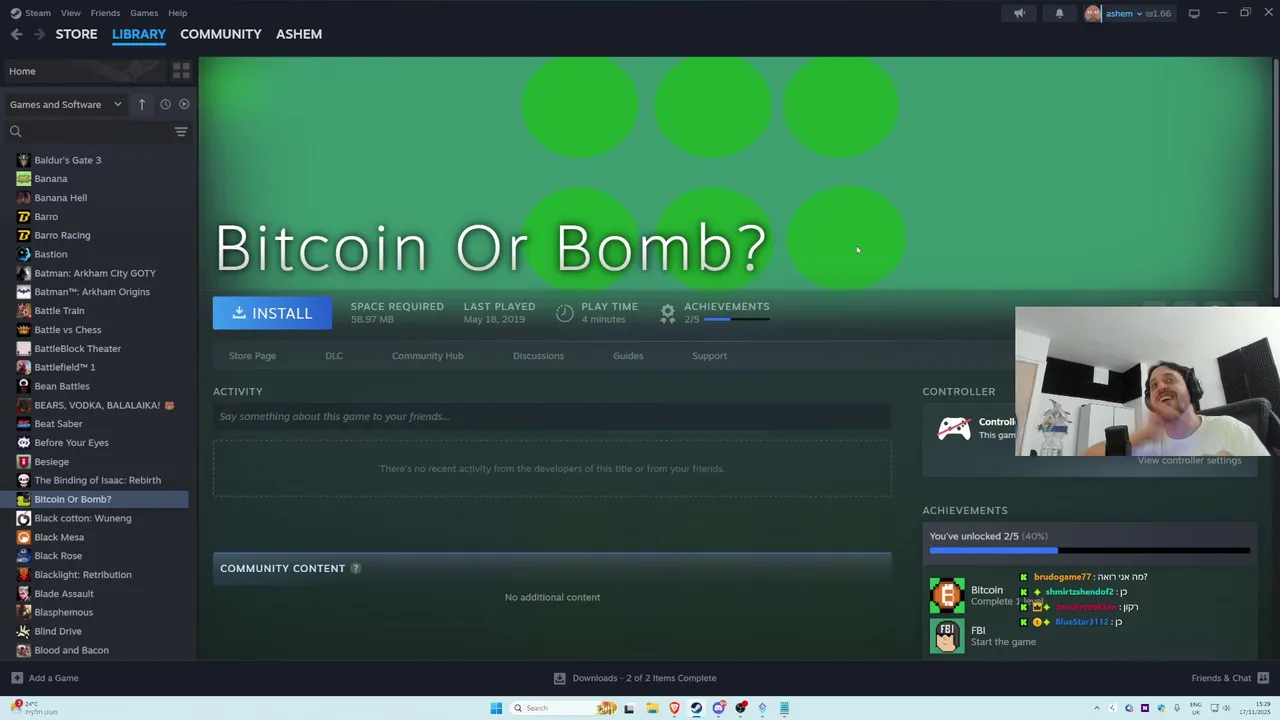
Task: Open the grid collections view icon
Action: 181,71
